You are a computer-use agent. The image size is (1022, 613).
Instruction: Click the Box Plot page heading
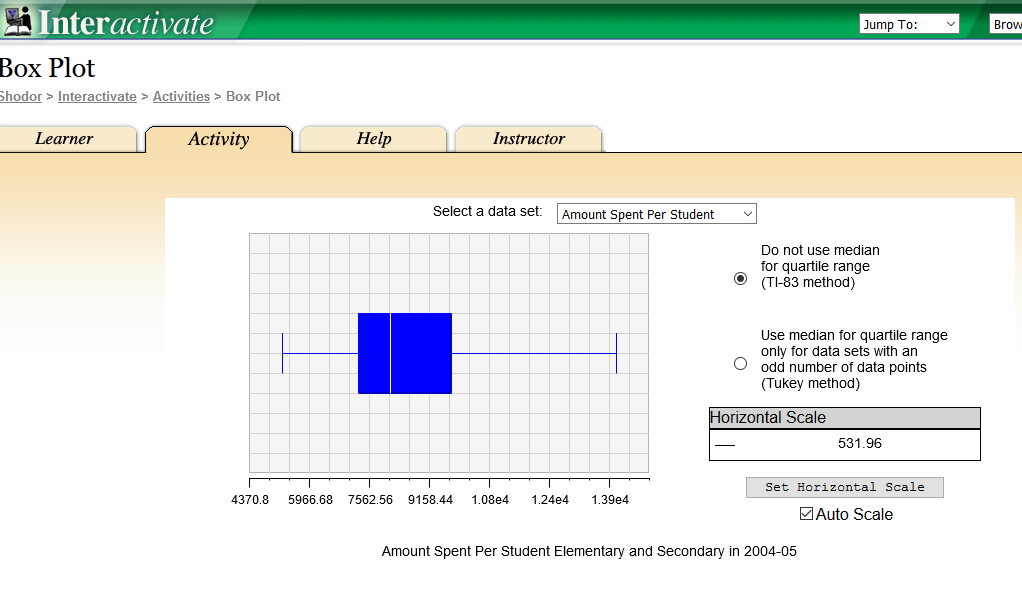[x=48, y=68]
